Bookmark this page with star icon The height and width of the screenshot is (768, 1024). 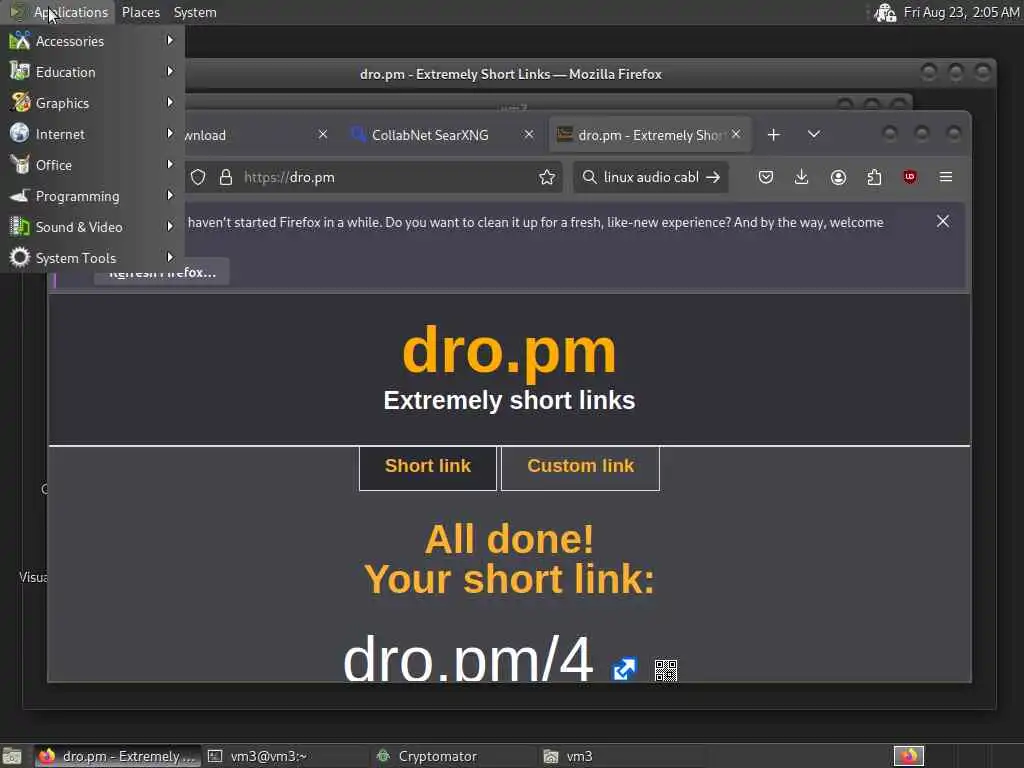pyautogui.click(x=547, y=177)
